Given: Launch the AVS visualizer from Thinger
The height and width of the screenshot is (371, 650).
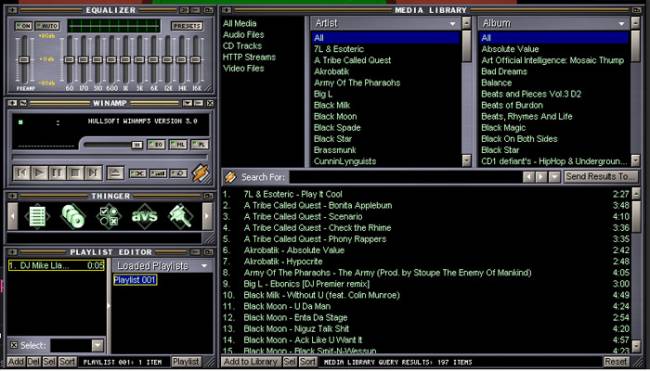Looking at the screenshot, I should (144, 216).
